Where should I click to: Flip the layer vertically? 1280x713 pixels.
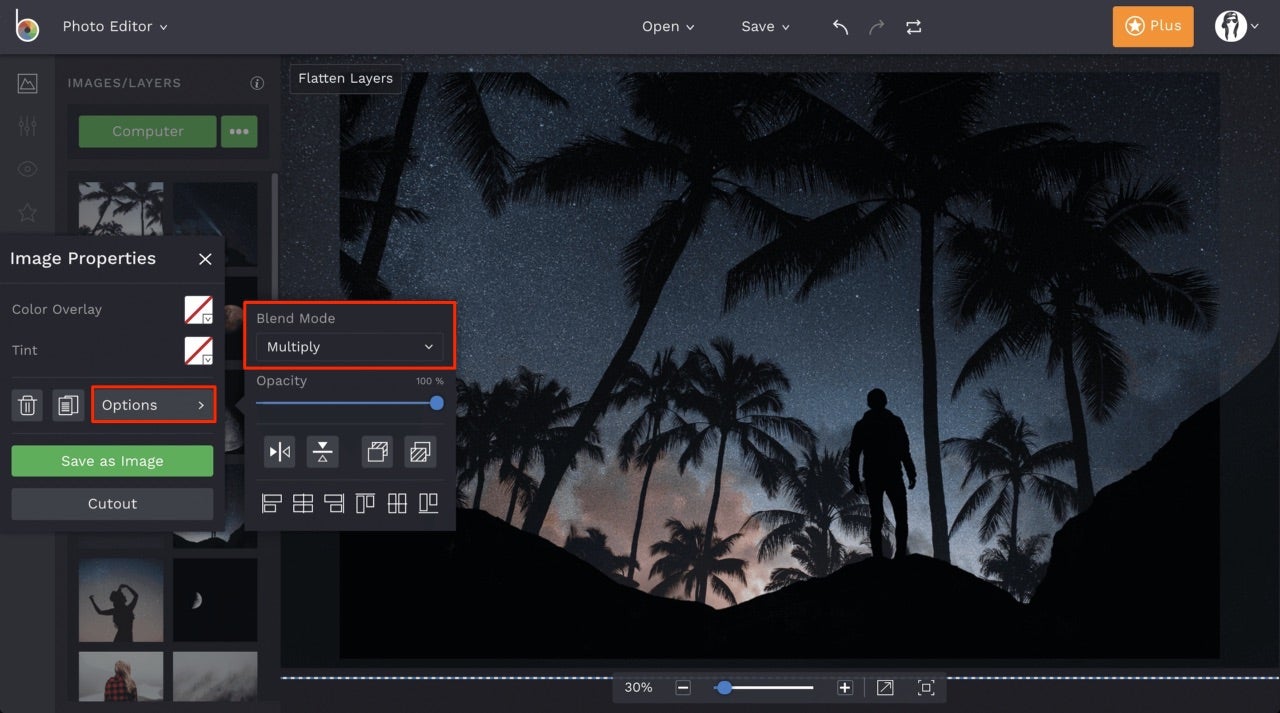[322, 451]
